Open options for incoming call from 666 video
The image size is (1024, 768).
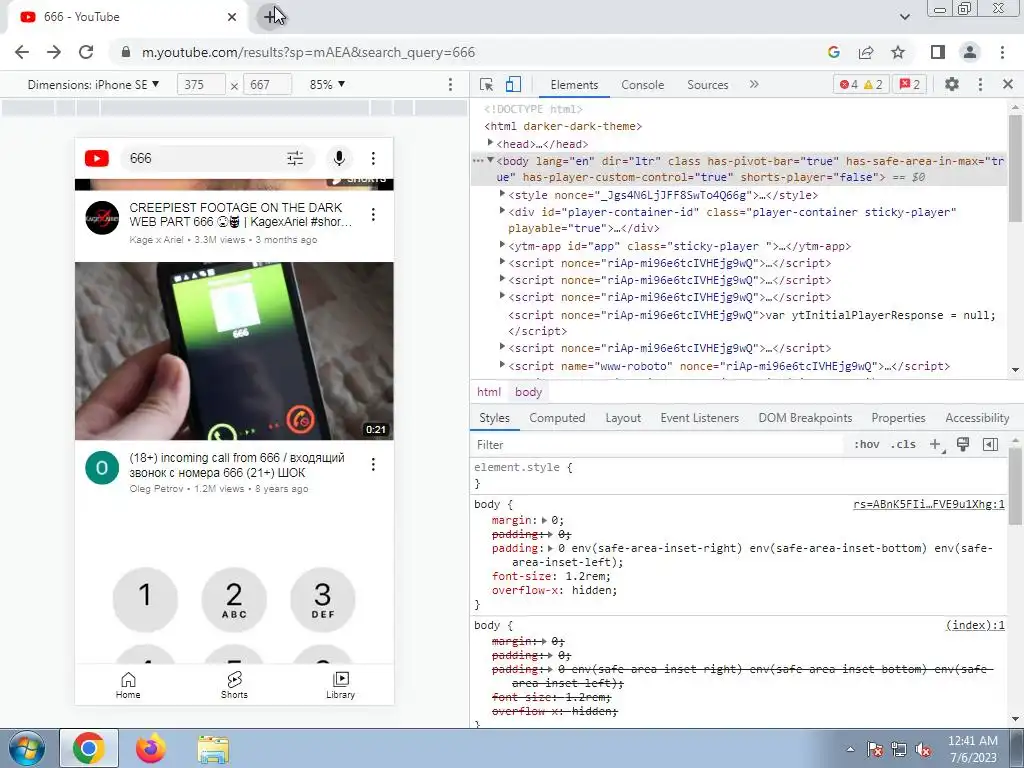pos(373,464)
